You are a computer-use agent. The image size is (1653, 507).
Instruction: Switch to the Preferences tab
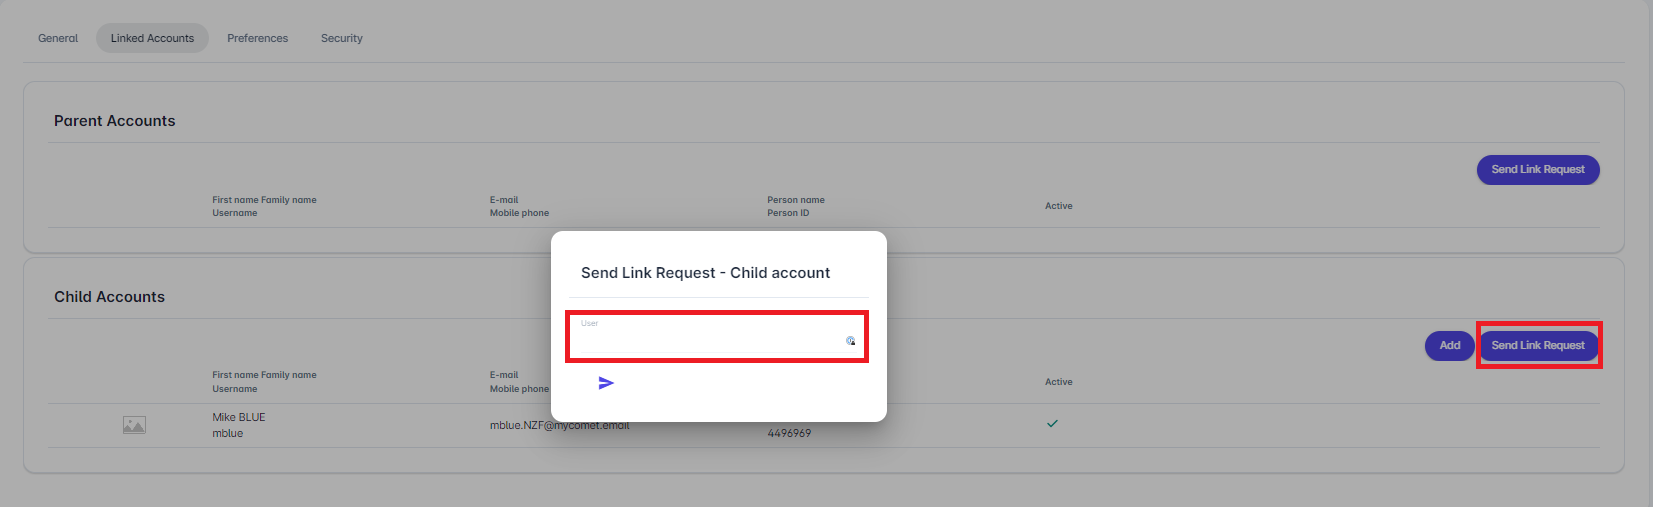pyautogui.click(x=257, y=38)
